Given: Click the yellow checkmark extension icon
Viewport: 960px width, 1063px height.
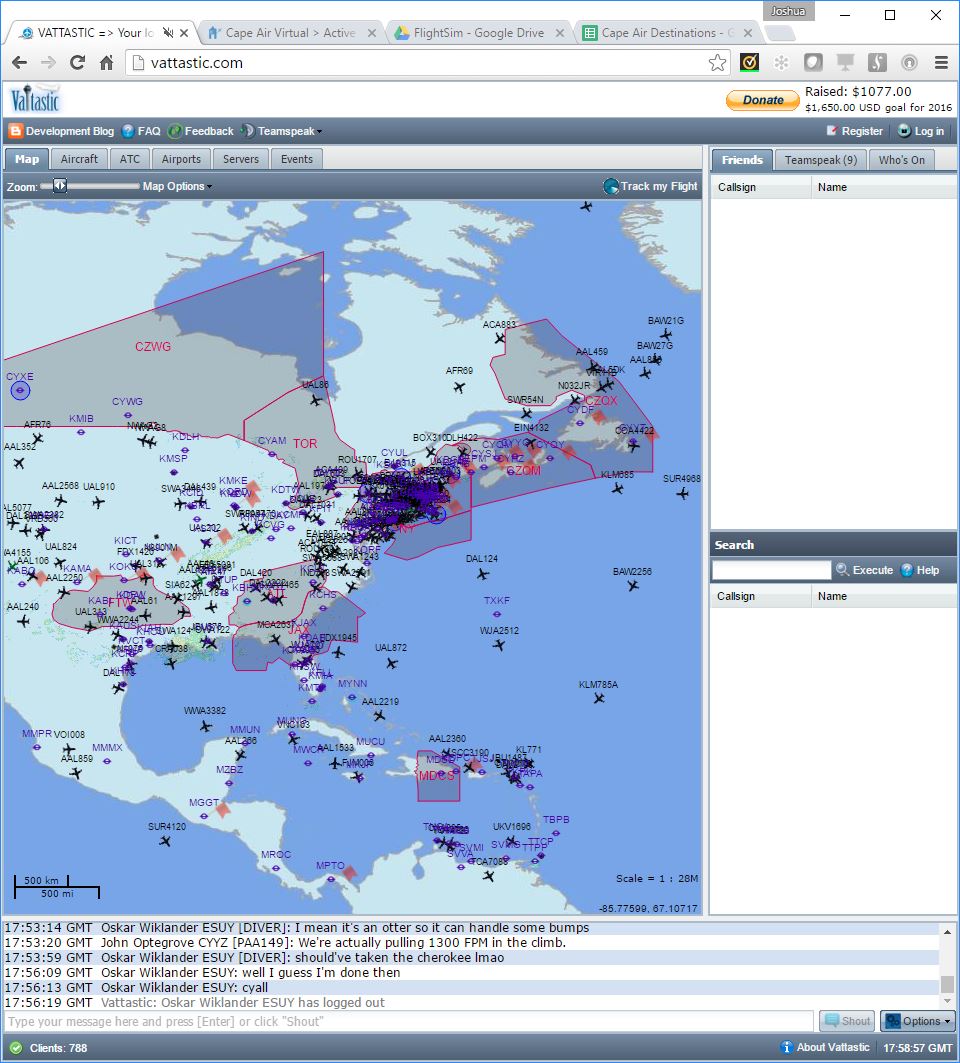Looking at the screenshot, I should (749, 63).
